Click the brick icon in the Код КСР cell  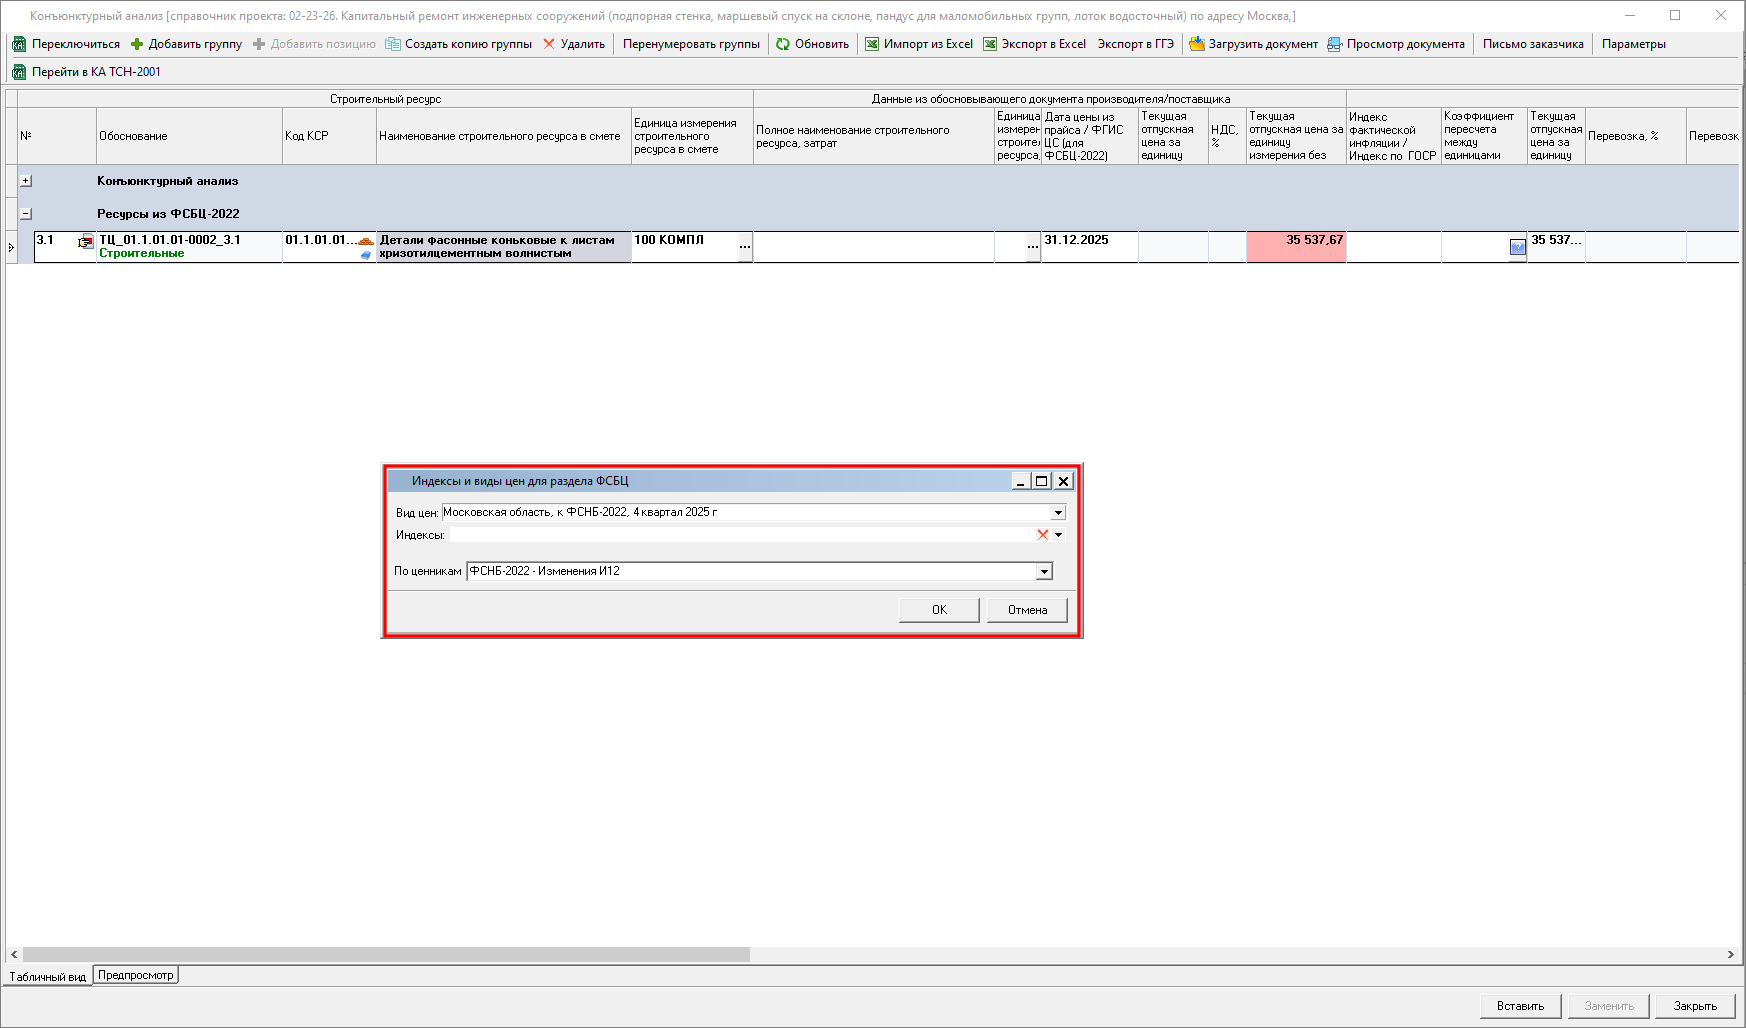(366, 241)
